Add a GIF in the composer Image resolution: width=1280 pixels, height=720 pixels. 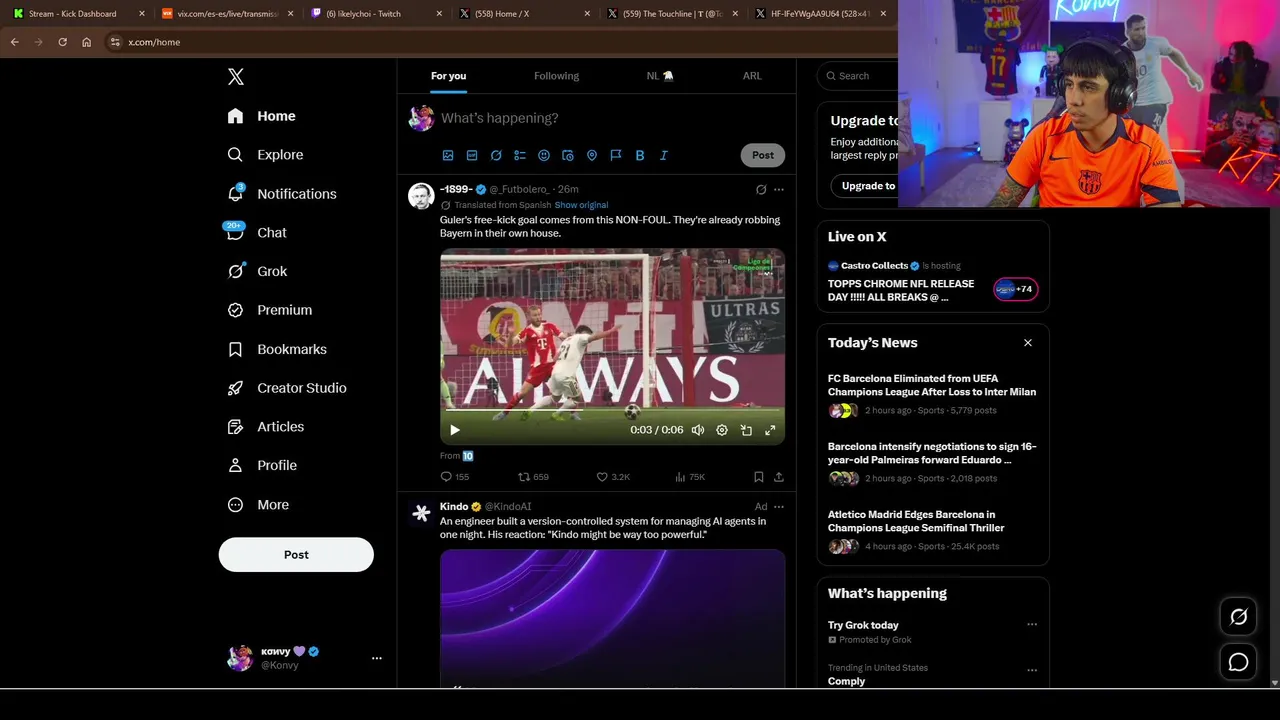click(472, 155)
